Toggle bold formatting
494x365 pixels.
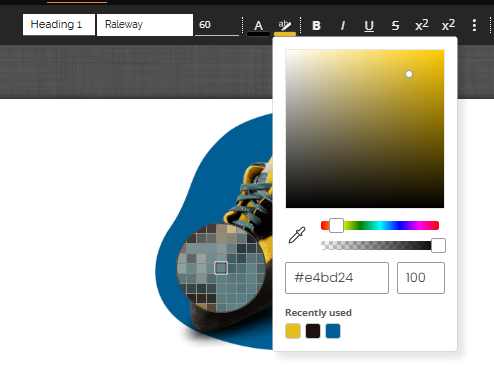316,26
